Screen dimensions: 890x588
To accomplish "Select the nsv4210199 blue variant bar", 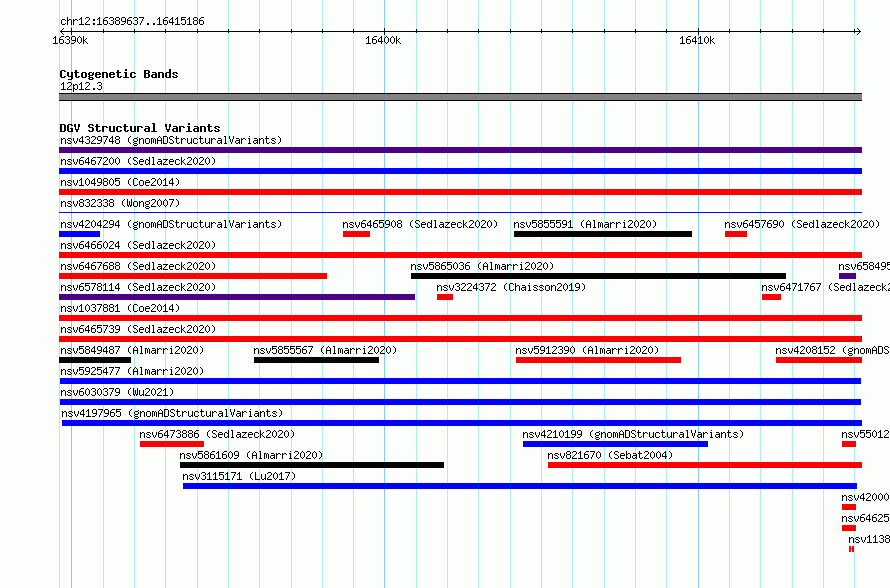I will coord(615,444).
